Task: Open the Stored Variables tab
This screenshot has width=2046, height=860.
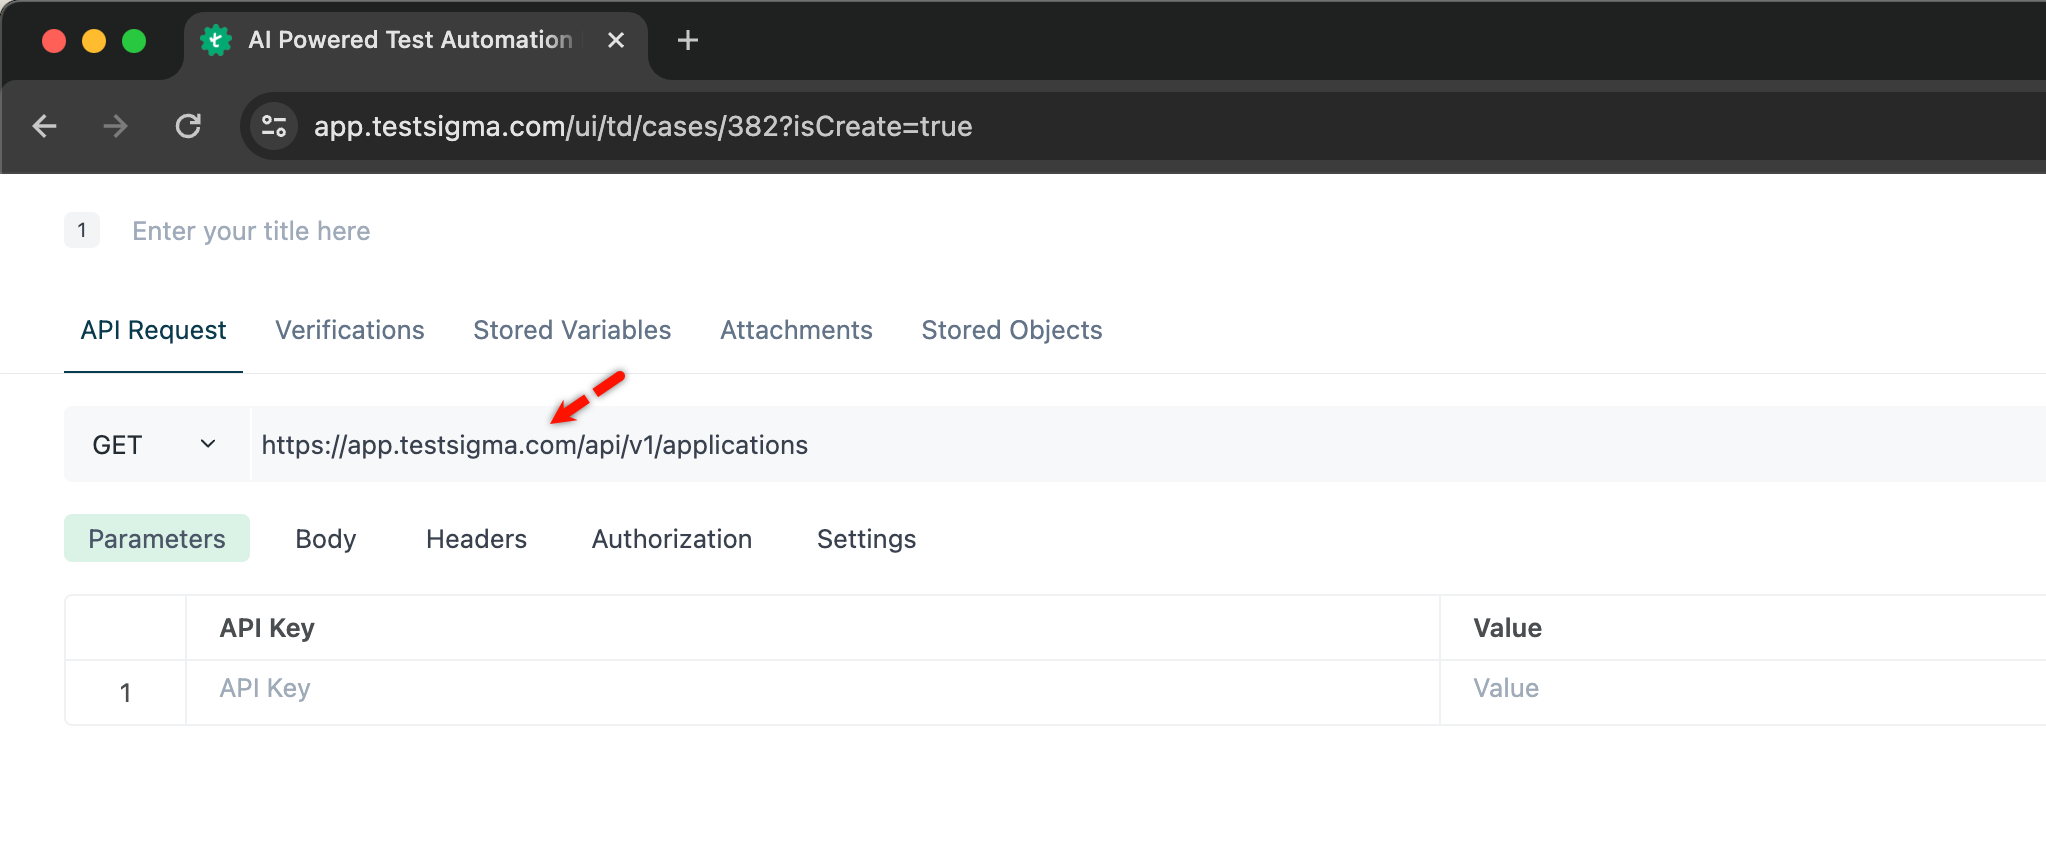Action: (572, 330)
